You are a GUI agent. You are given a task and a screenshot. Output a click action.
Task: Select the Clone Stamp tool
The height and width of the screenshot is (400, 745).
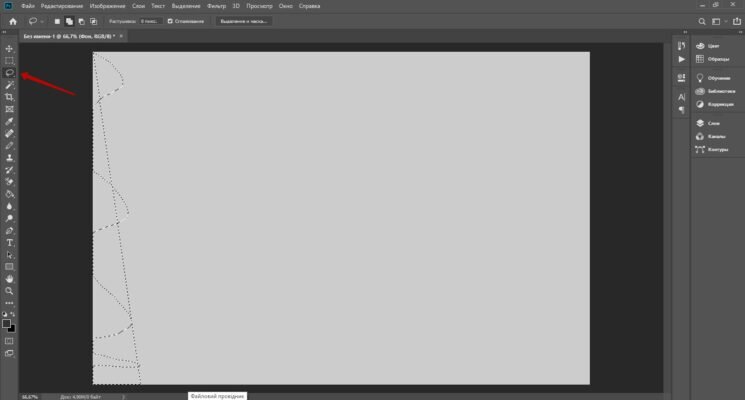(9, 158)
